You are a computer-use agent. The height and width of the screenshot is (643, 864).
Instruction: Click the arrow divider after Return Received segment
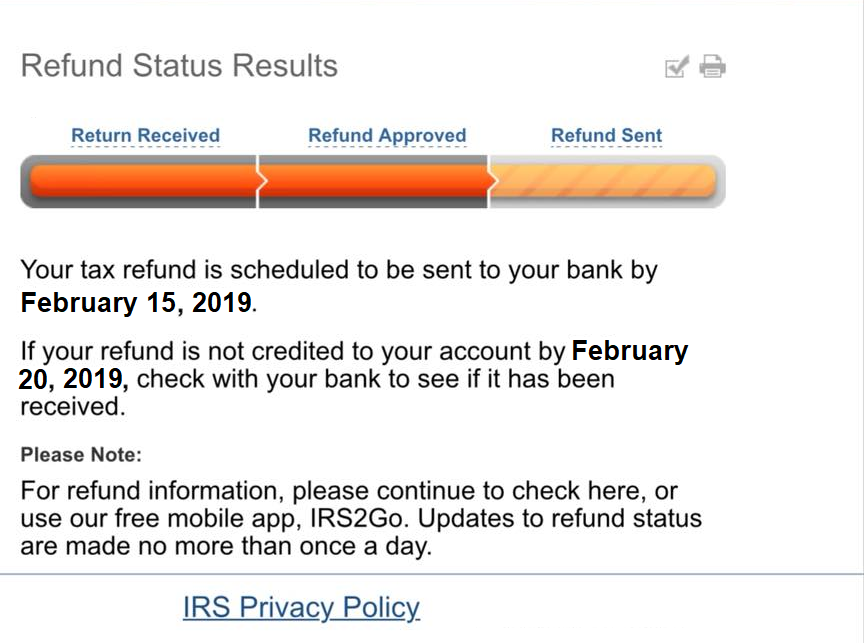point(261,181)
